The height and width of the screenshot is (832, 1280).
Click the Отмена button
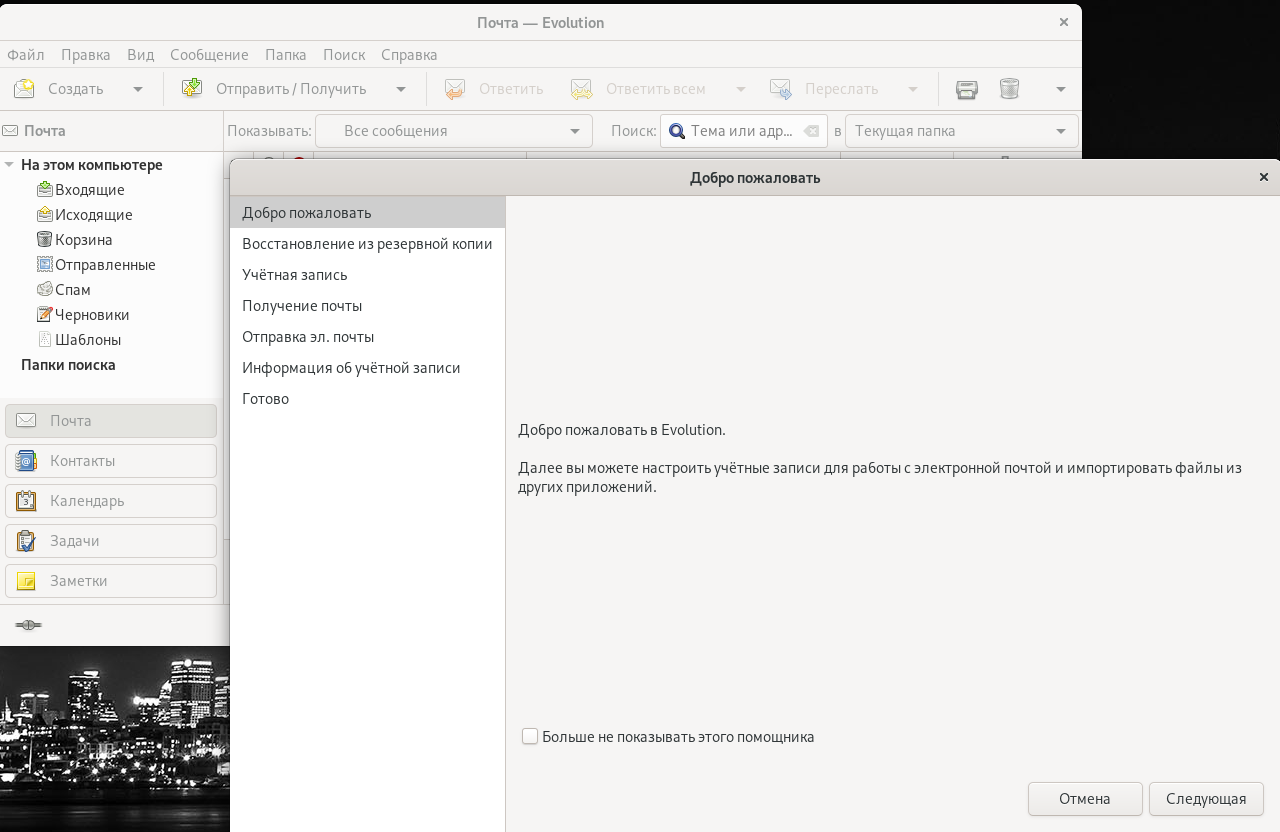(1085, 799)
